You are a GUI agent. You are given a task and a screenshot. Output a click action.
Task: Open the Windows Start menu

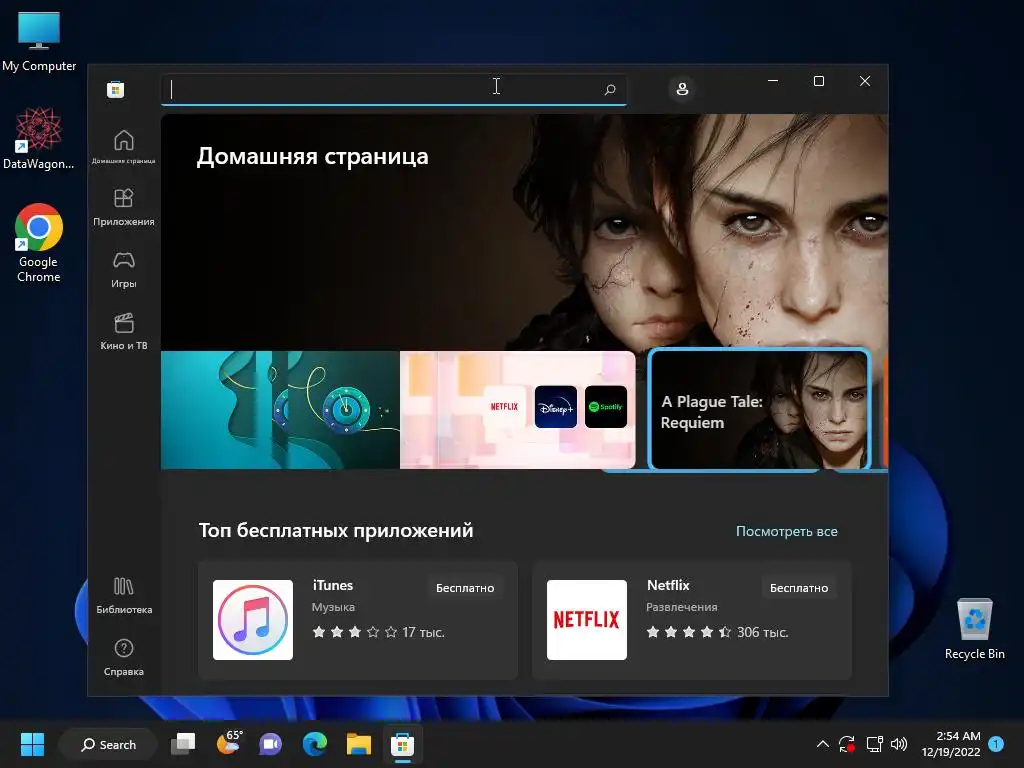32,744
